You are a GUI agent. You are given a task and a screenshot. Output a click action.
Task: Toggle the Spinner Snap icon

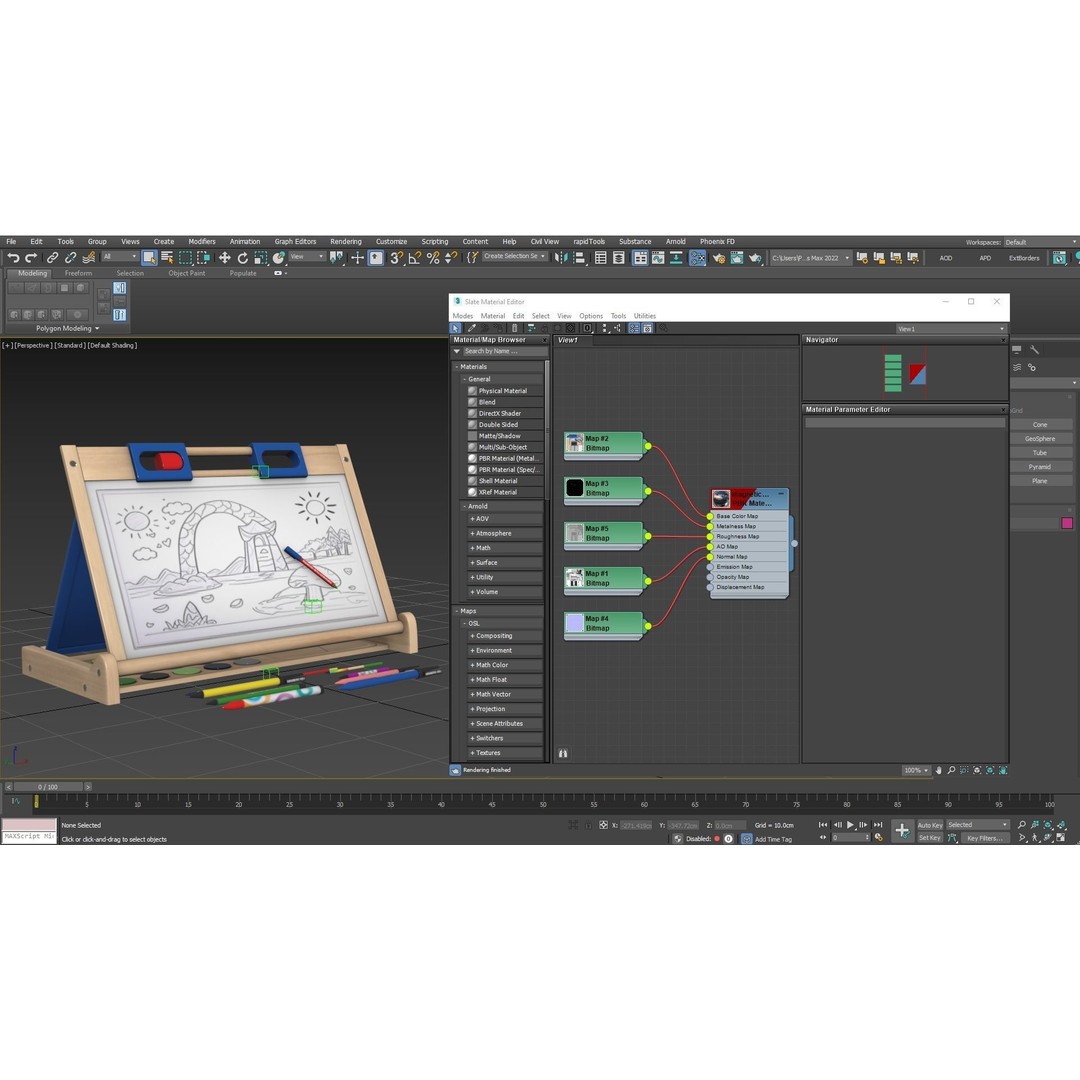[450, 258]
